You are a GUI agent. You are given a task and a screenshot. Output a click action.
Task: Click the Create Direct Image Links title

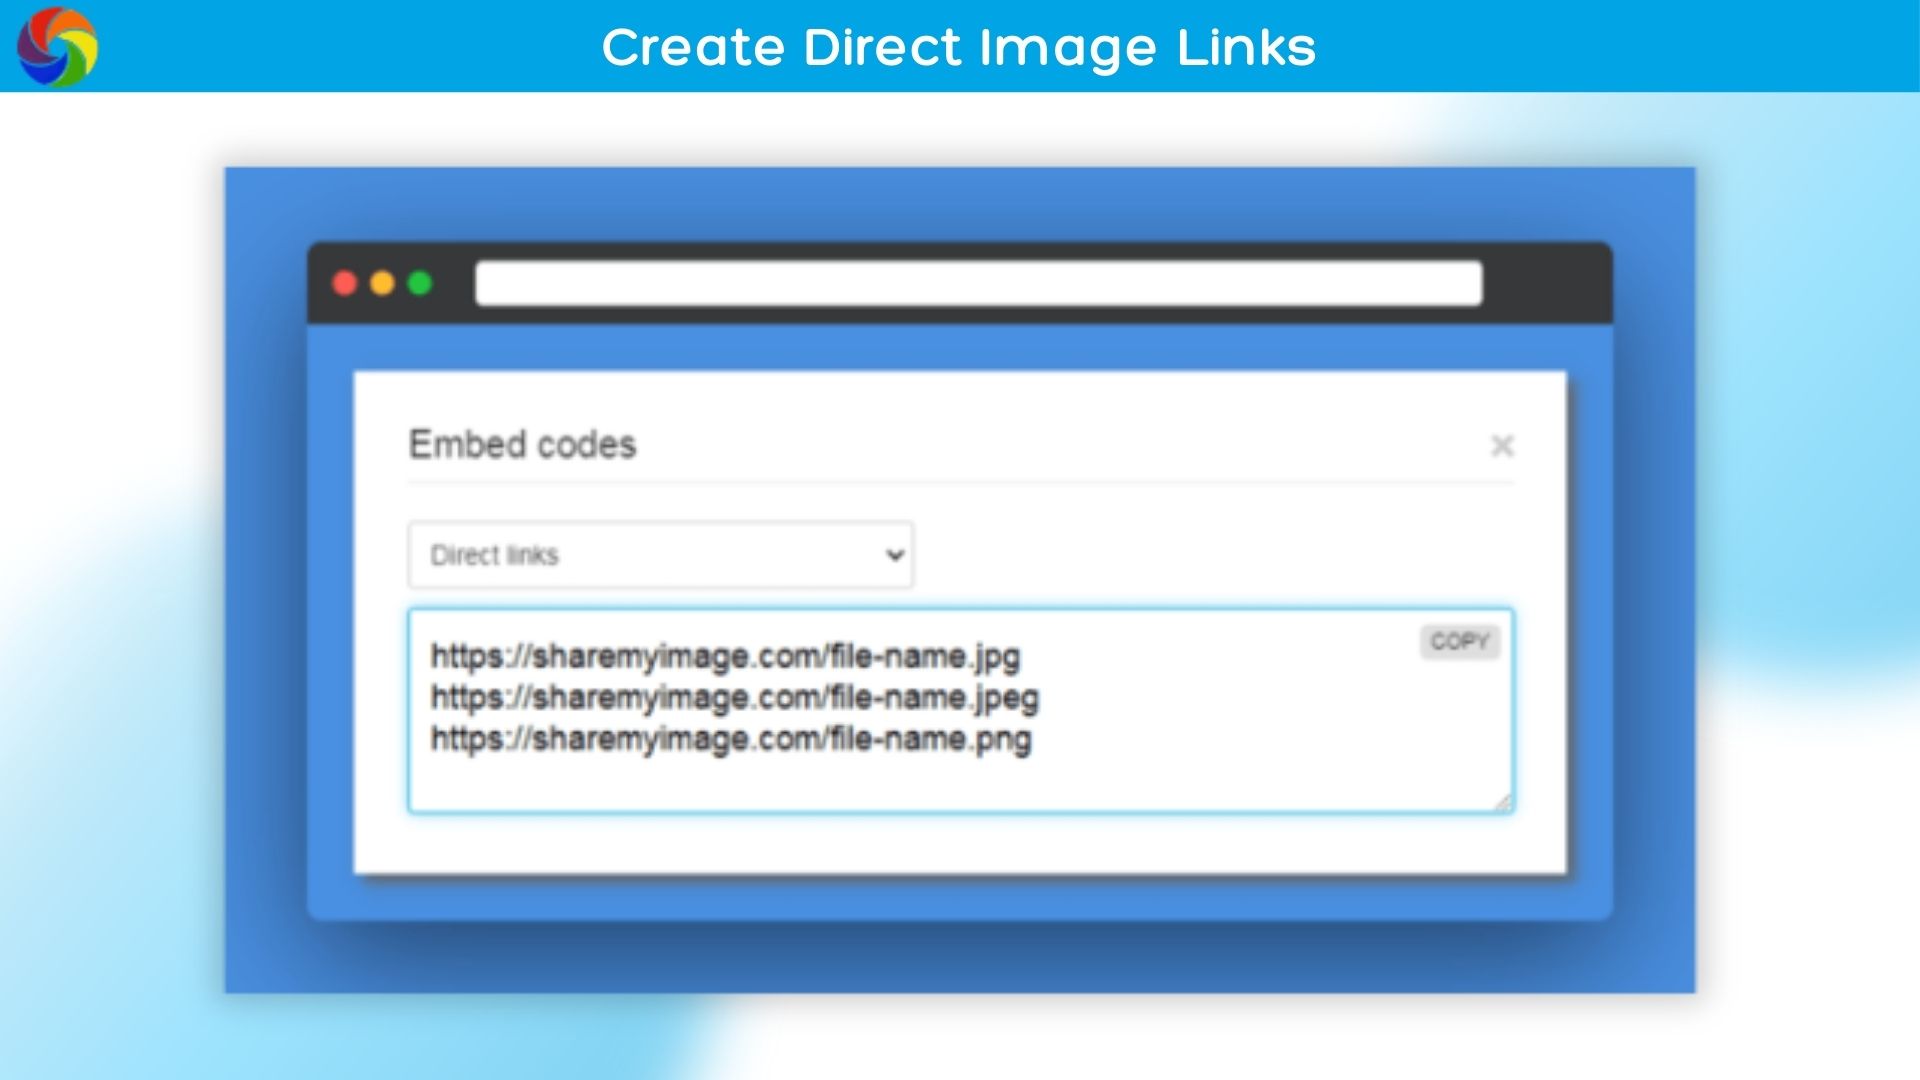(958, 47)
